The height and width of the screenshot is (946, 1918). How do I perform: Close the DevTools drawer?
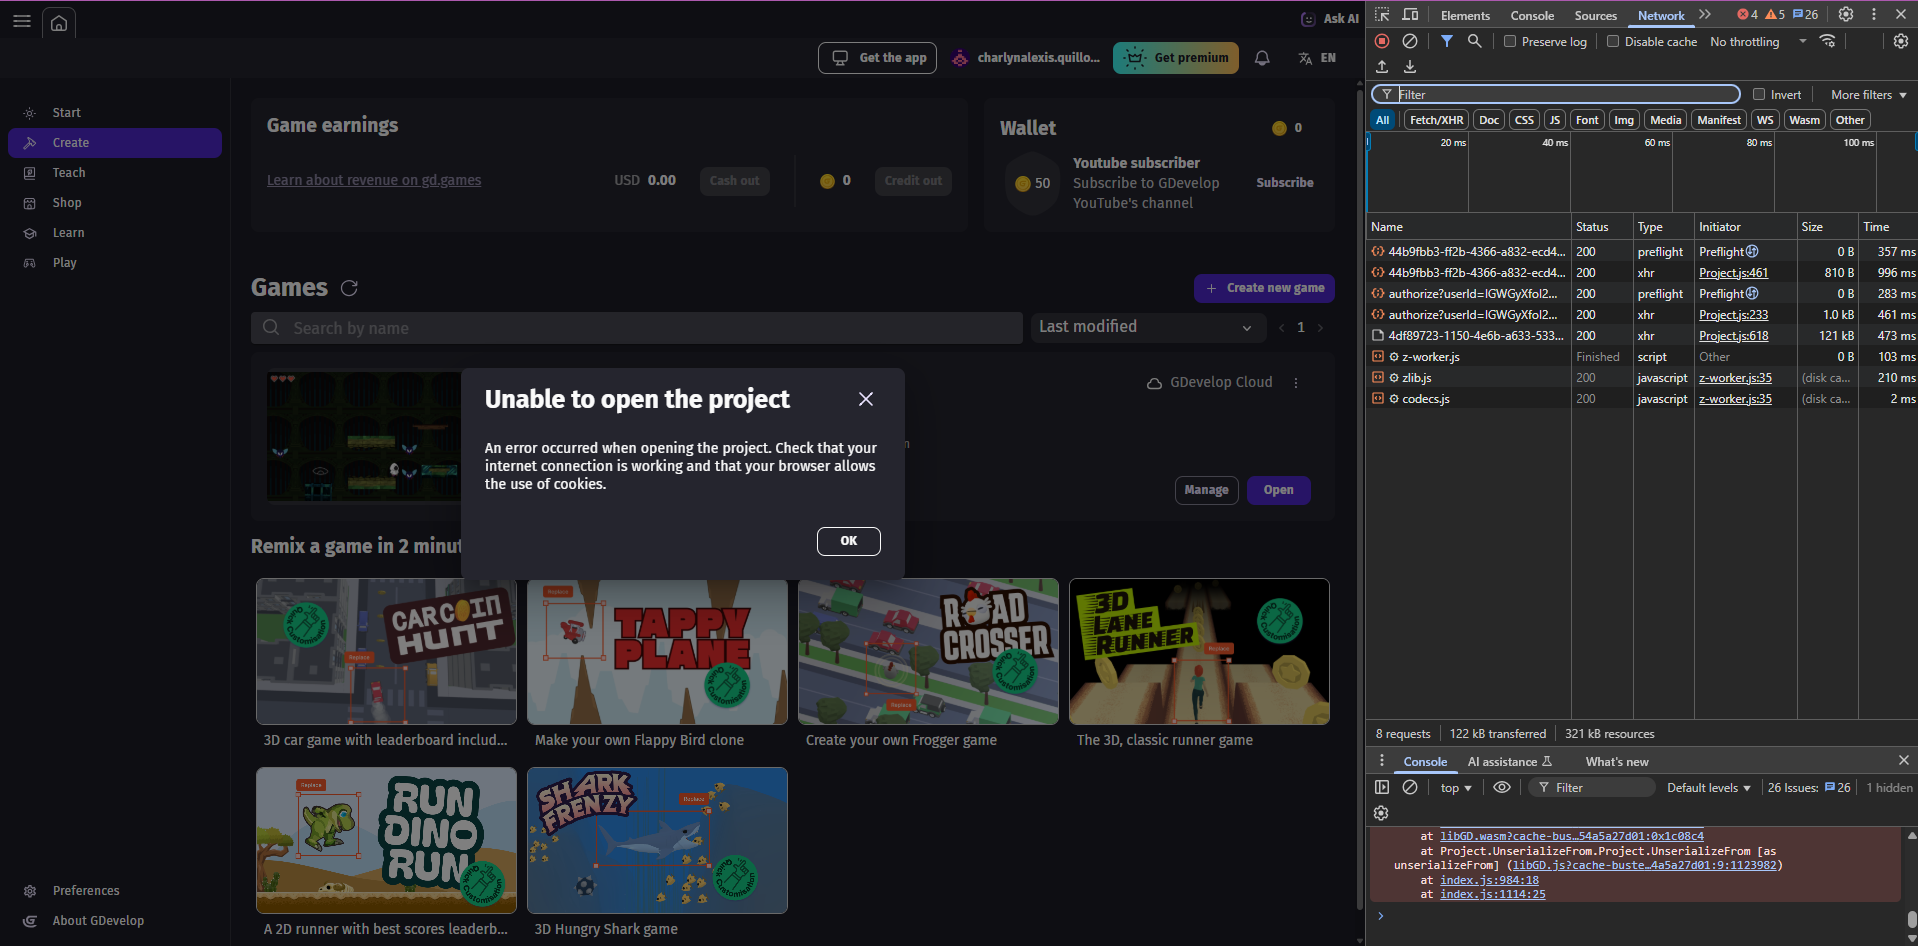1904,760
